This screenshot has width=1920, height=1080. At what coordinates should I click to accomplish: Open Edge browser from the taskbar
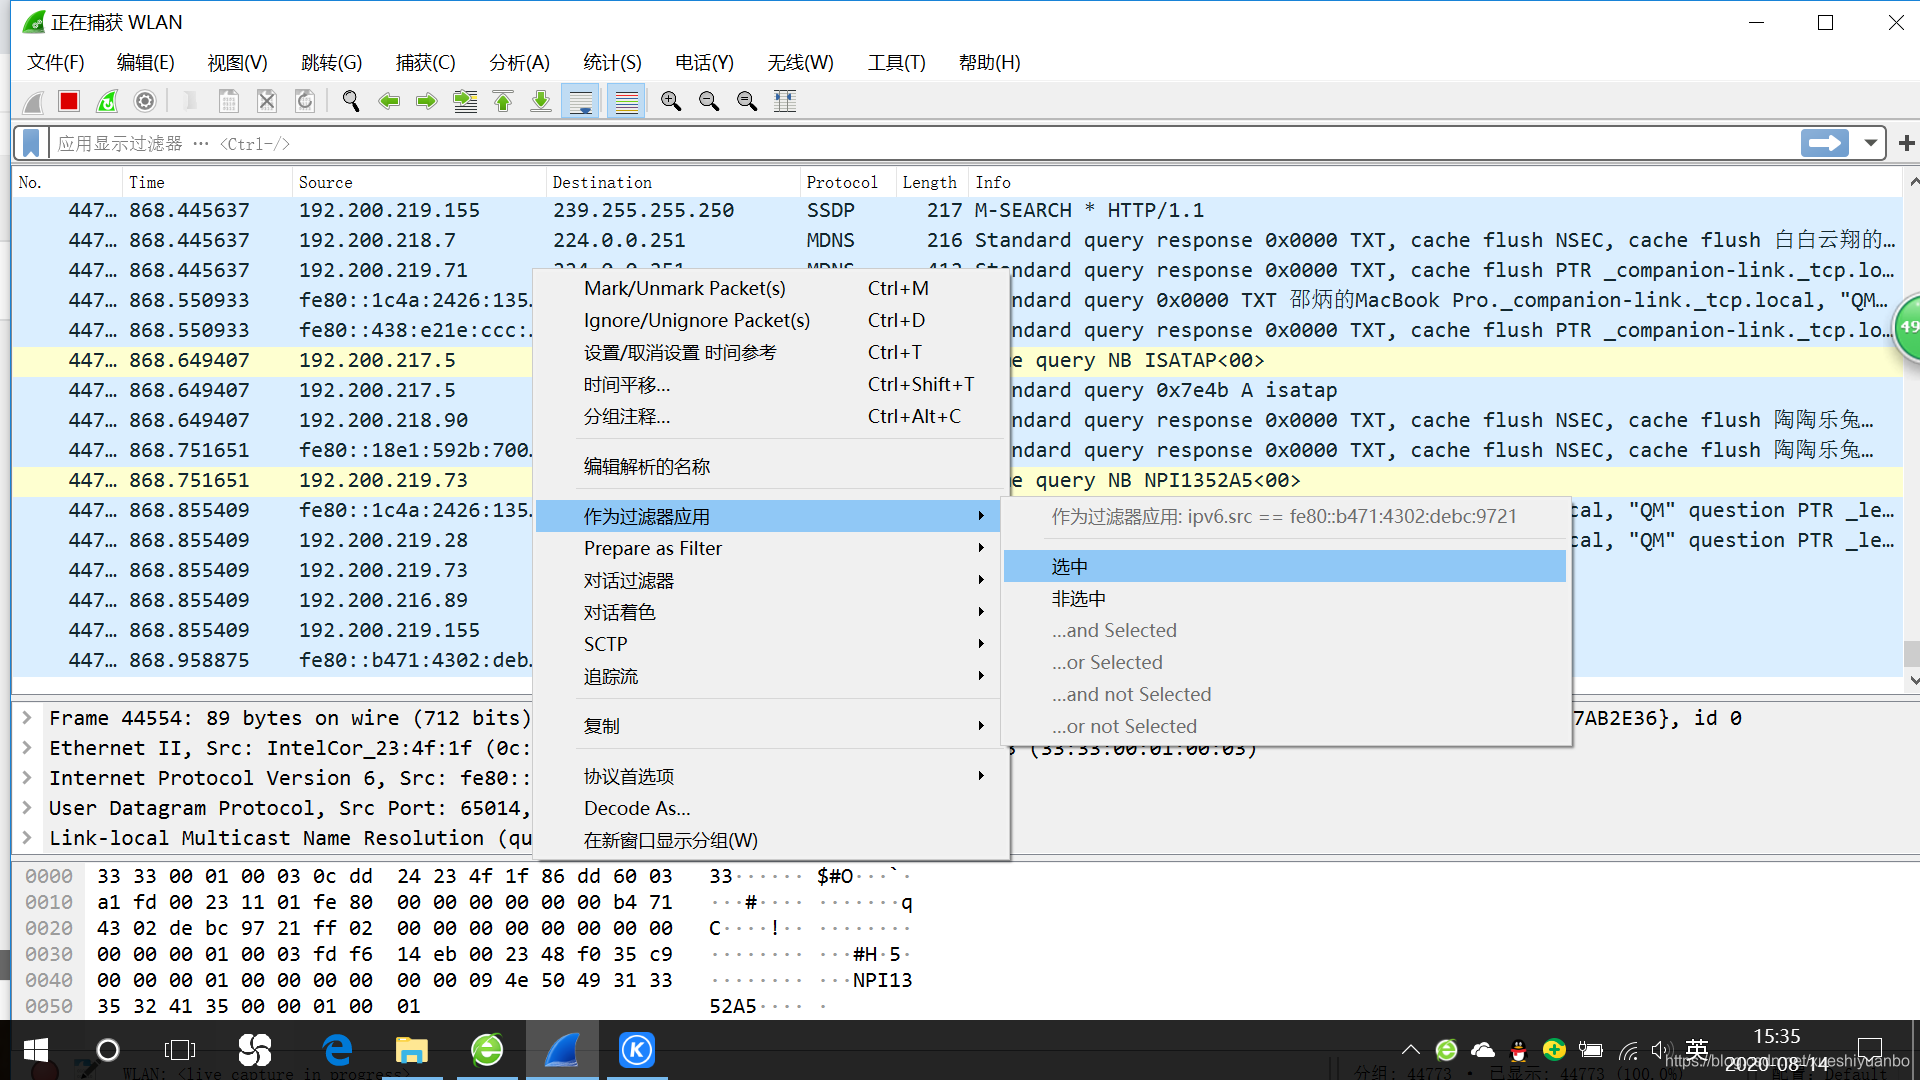pyautogui.click(x=337, y=1050)
